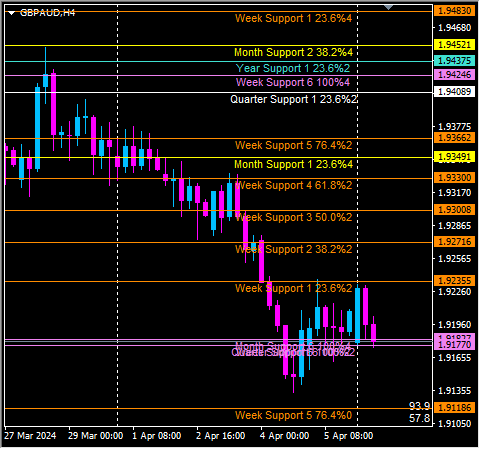Click the 1 Apr 08:00 time label
The height and width of the screenshot is (449, 480).
click(157, 436)
